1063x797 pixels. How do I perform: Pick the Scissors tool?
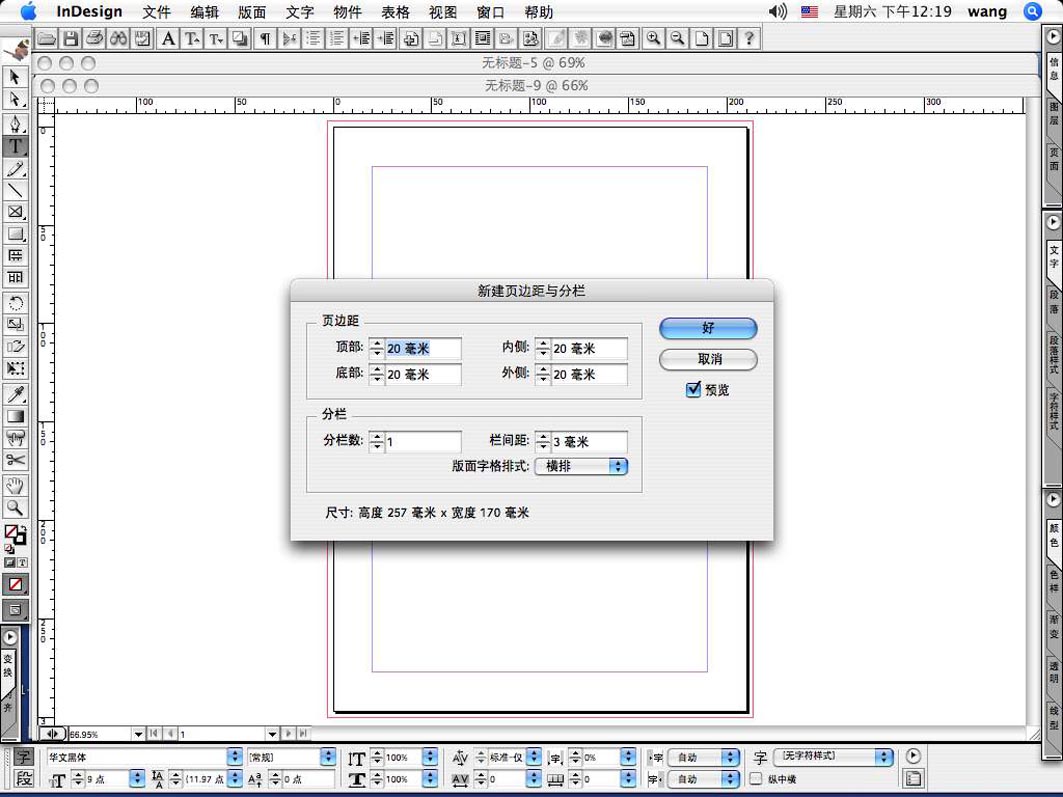tap(15, 460)
